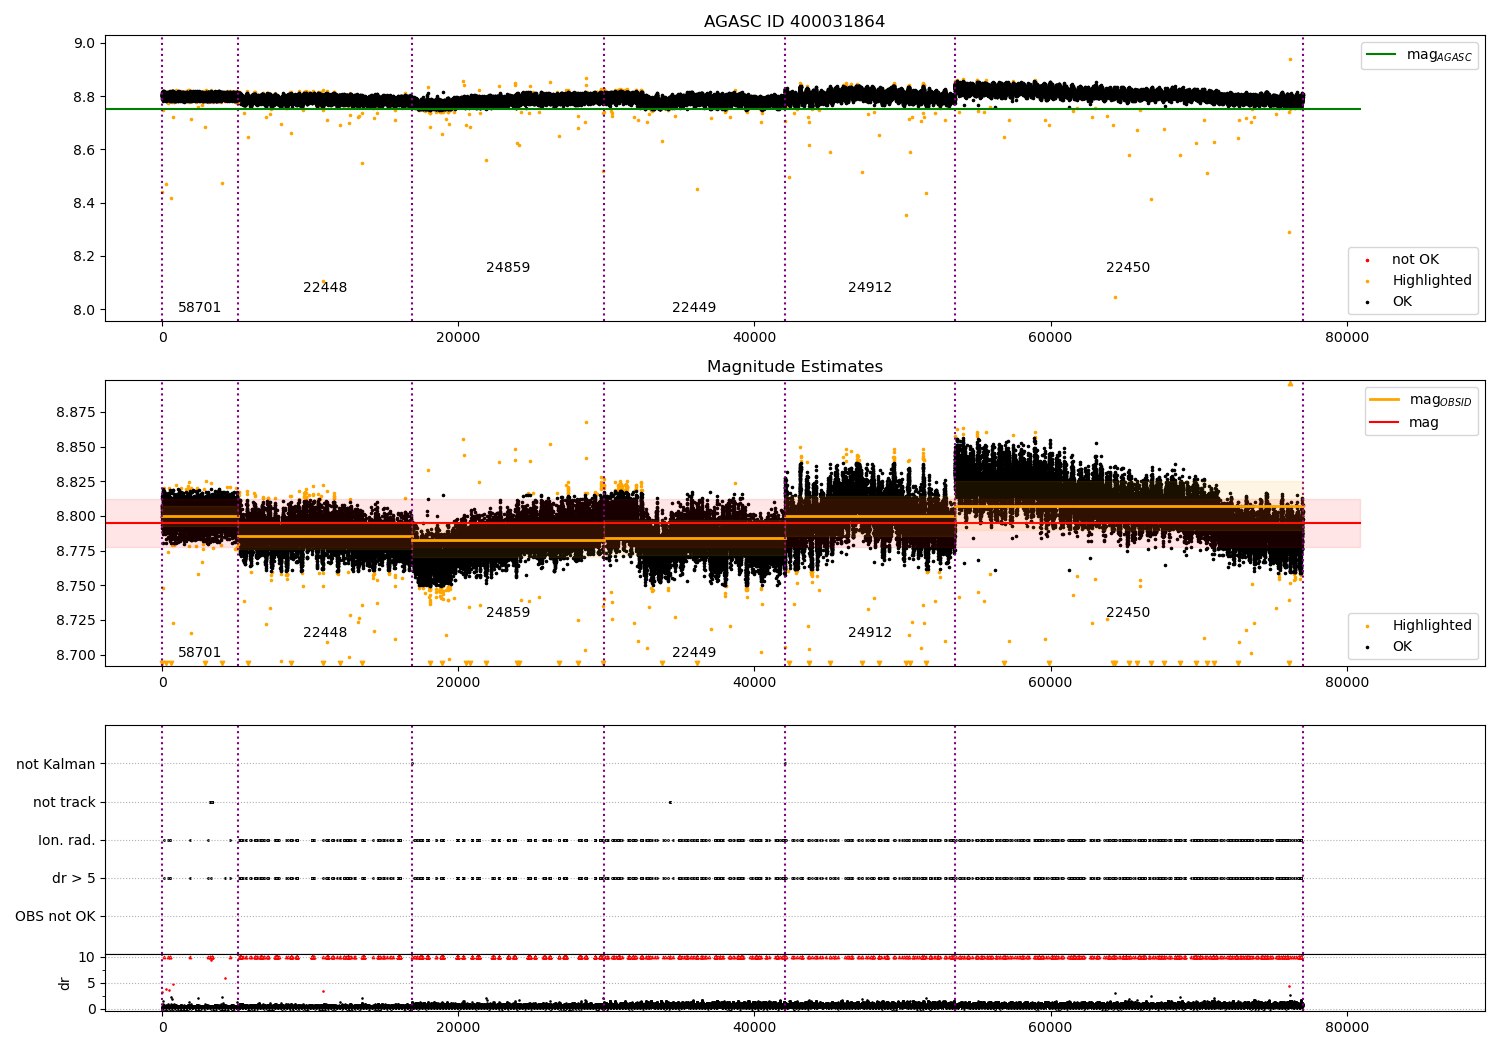Image resolution: width=1500 pixels, height=1050 pixels.
Task: Click y-axis tick label 8.800
Action: click(76, 516)
